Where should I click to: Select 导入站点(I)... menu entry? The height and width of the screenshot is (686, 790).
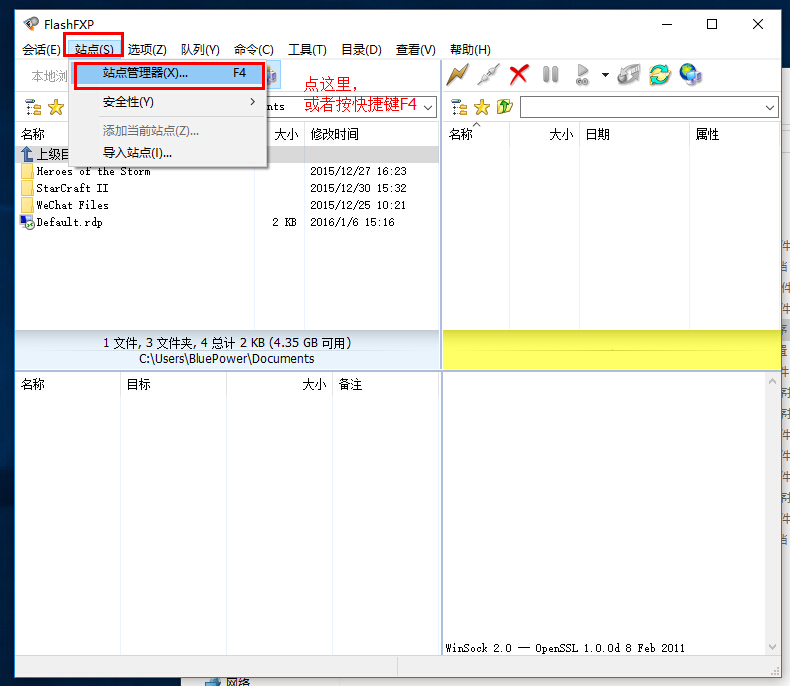point(169,153)
